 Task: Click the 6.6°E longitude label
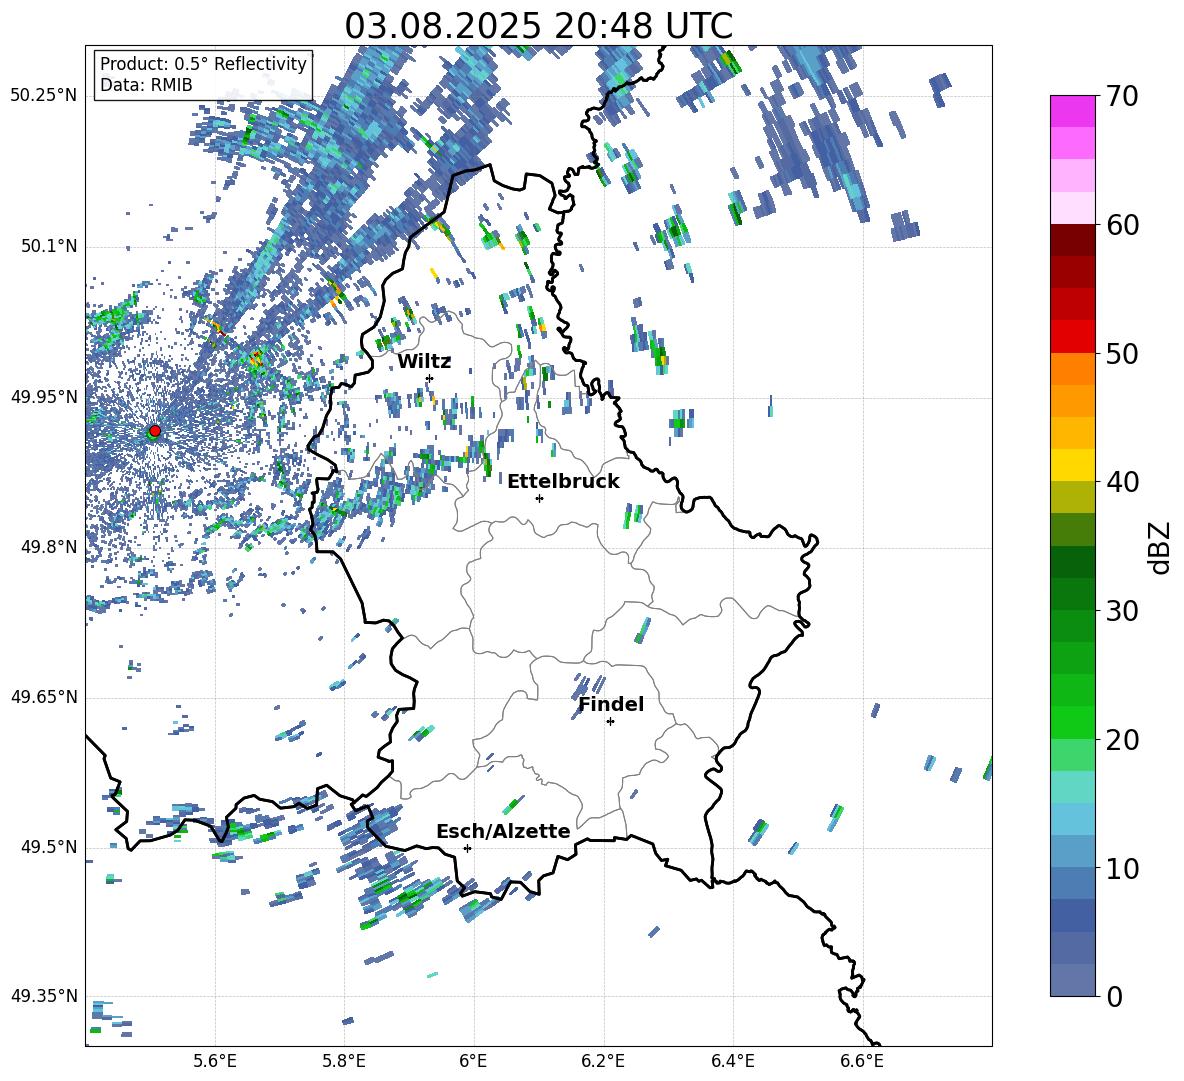tap(862, 1062)
